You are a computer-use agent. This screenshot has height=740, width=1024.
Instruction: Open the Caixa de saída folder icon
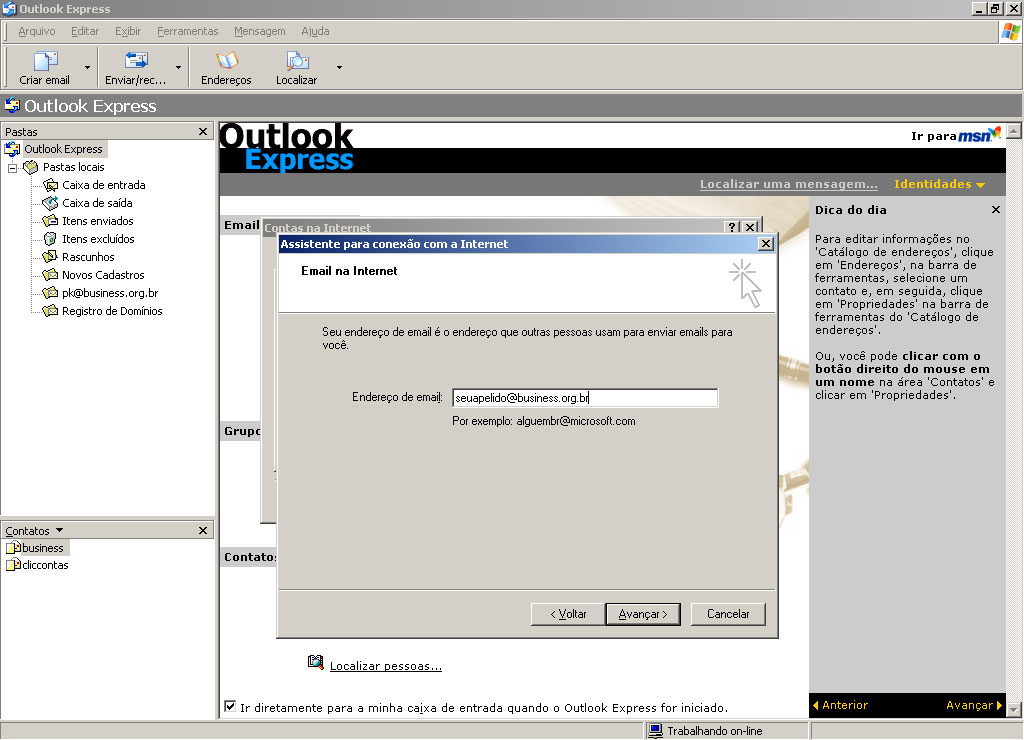tap(50, 203)
